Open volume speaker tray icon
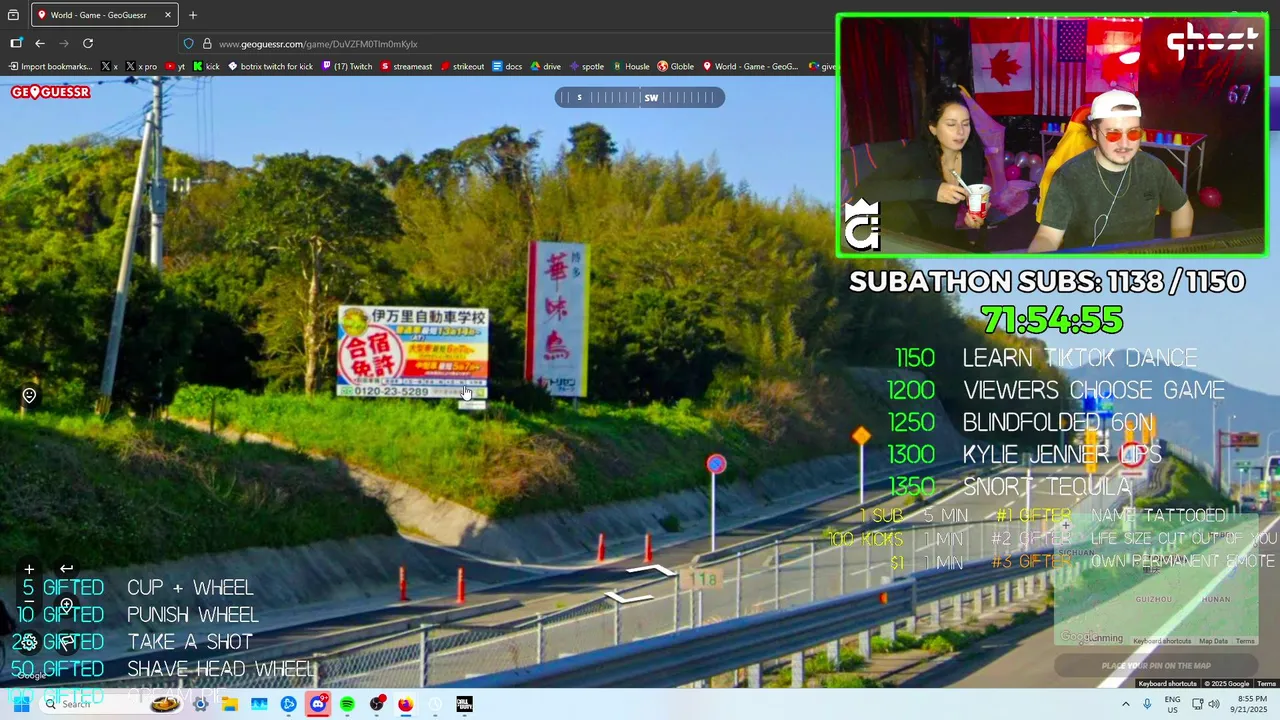 pyautogui.click(x=1214, y=704)
